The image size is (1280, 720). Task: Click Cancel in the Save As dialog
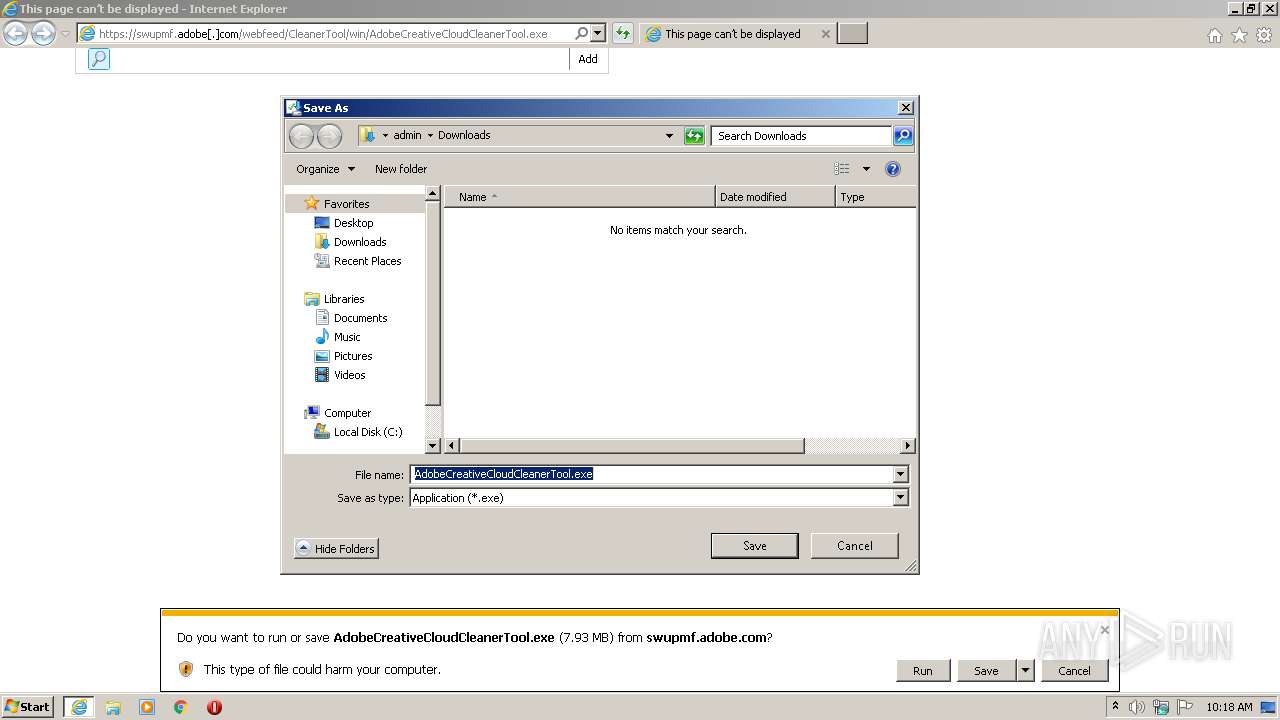pos(854,546)
